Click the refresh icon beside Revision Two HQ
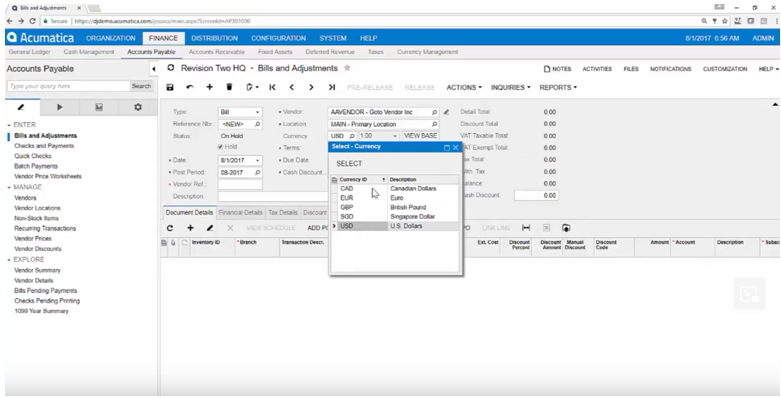This screenshot has height=398, width=781. (171, 68)
